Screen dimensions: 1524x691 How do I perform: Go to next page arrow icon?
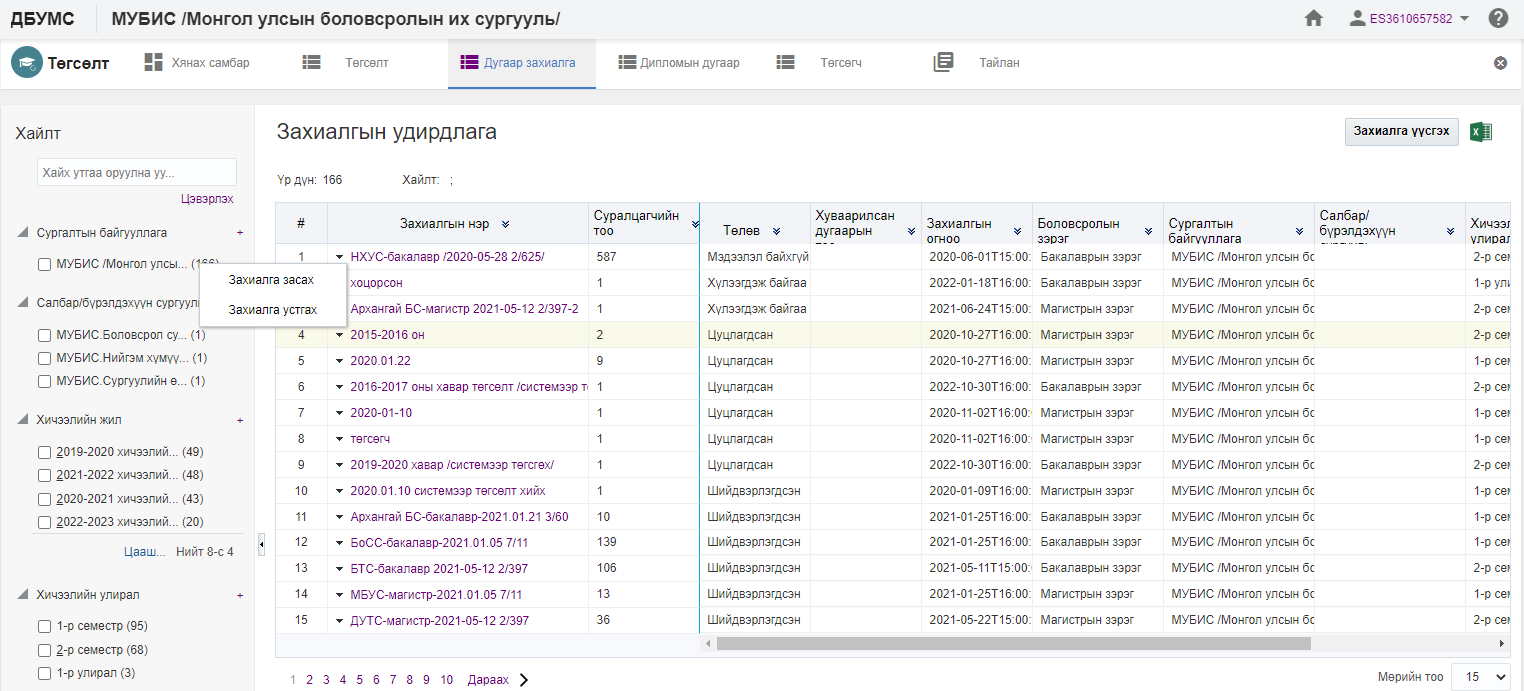click(x=523, y=680)
